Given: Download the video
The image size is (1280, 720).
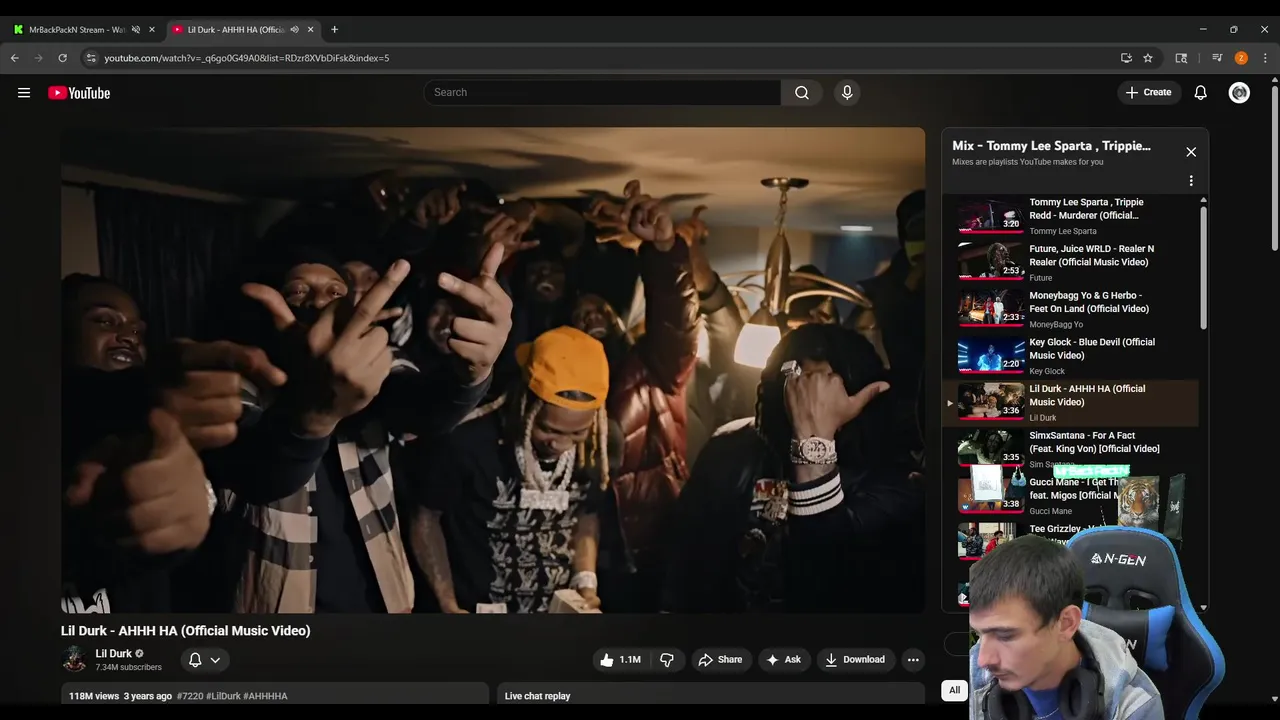Looking at the screenshot, I should pyautogui.click(x=855, y=659).
